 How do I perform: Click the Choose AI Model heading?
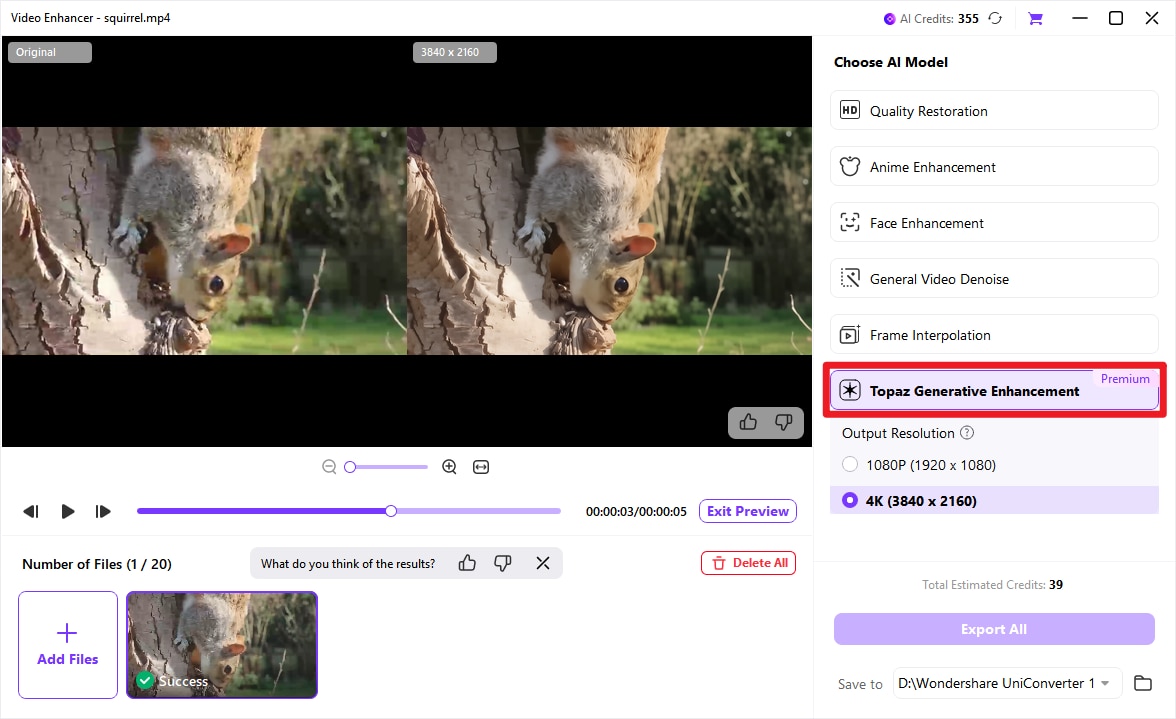(x=891, y=62)
